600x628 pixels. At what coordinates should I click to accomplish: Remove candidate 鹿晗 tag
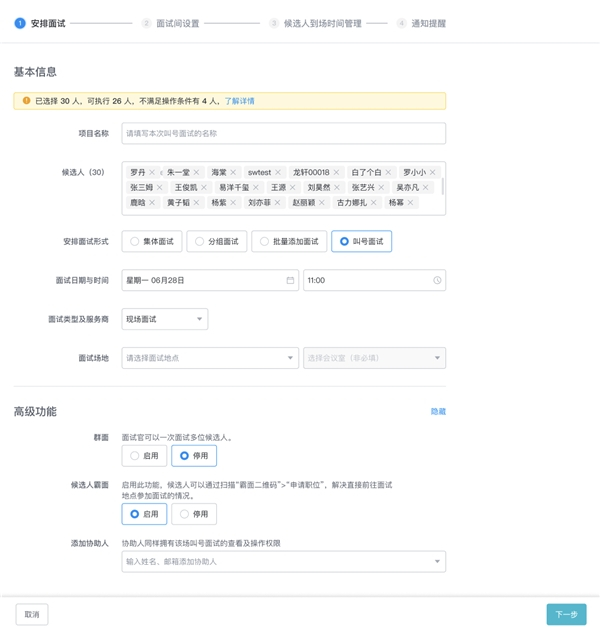coord(152,203)
